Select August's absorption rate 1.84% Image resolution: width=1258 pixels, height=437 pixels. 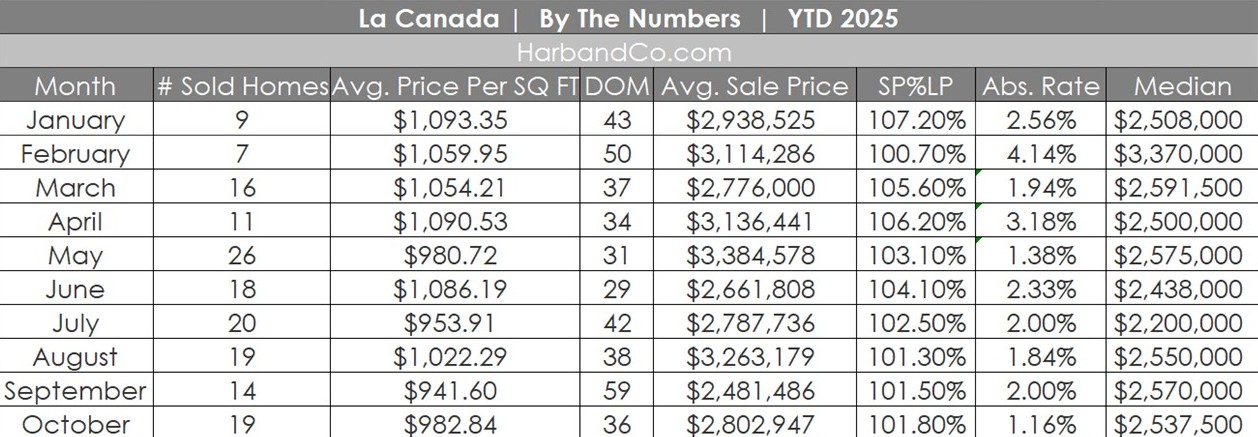click(1040, 357)
